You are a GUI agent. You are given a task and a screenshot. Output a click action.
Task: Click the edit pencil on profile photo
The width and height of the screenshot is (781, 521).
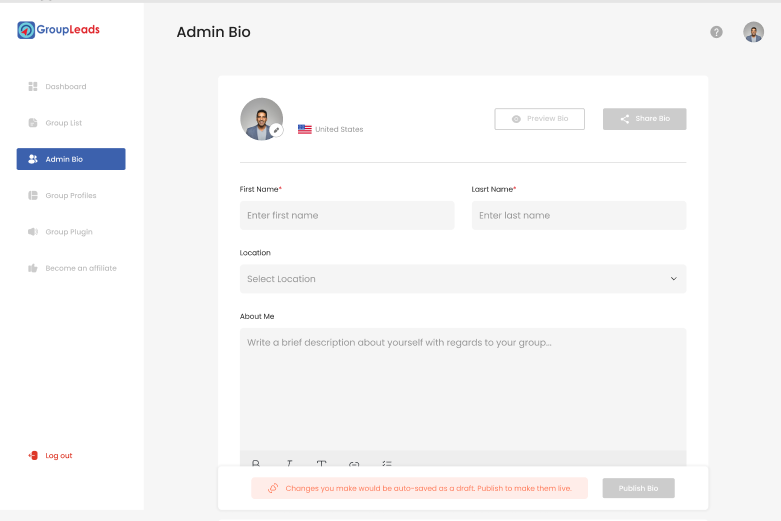point(277,130)
